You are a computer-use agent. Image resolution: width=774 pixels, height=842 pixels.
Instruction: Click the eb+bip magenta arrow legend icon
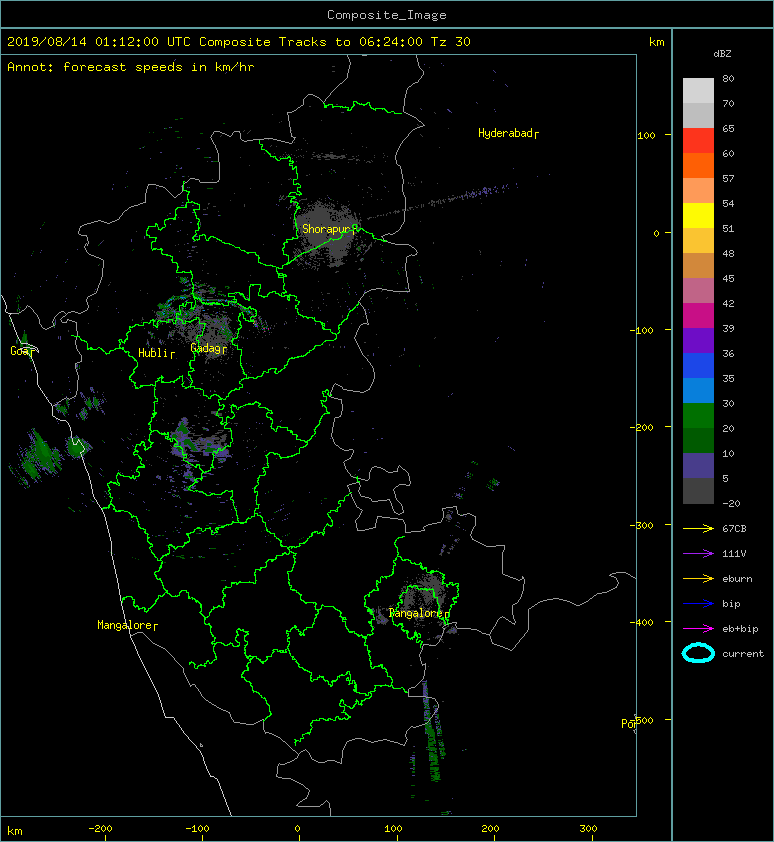[698, 629]
